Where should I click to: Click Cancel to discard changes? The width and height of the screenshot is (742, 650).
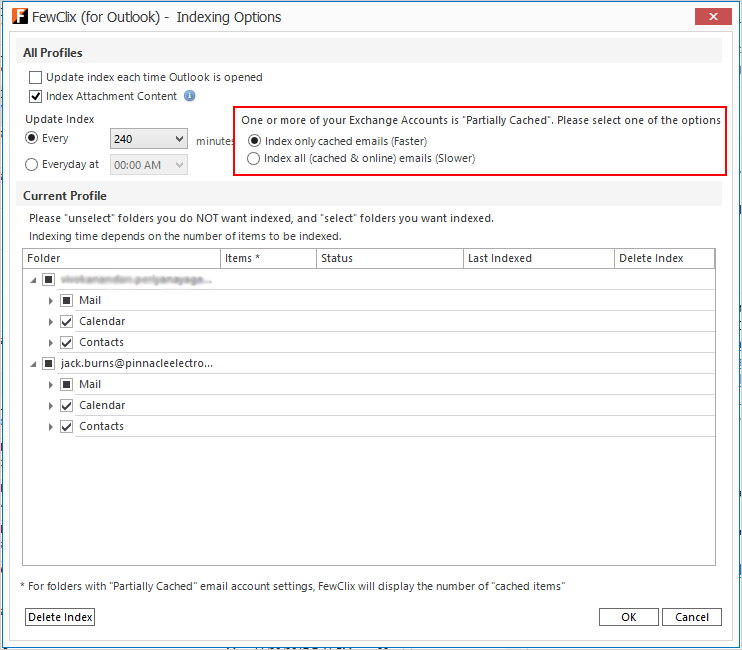[x=691, y=617]
